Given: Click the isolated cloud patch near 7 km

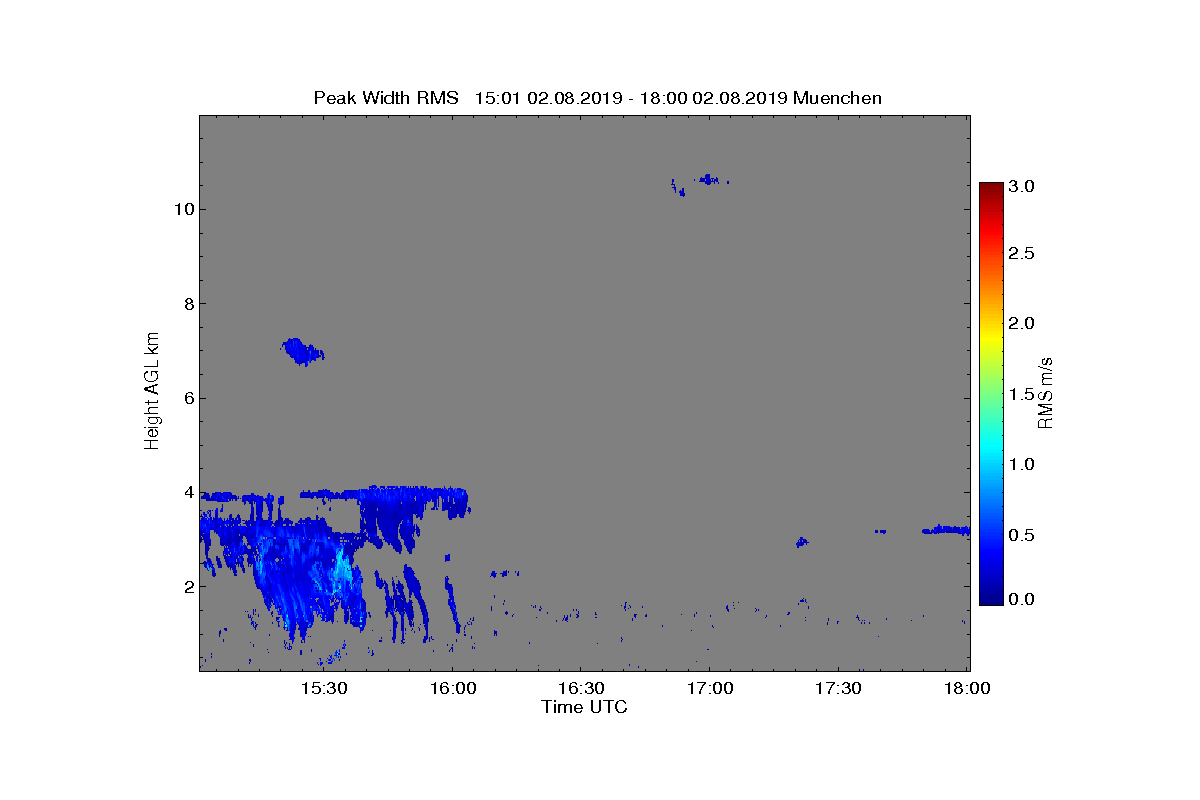Looking at the screenshot, I should (x=302, y=352).
